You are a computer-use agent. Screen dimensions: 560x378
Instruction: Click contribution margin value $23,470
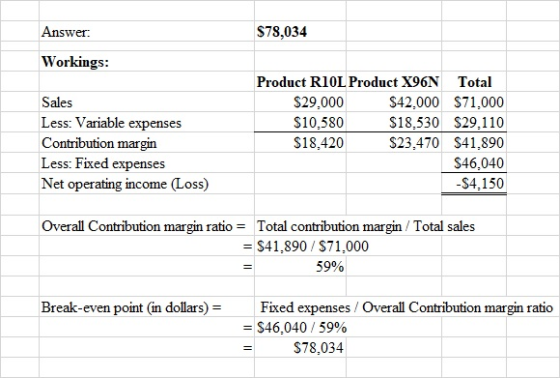point(414,143)
